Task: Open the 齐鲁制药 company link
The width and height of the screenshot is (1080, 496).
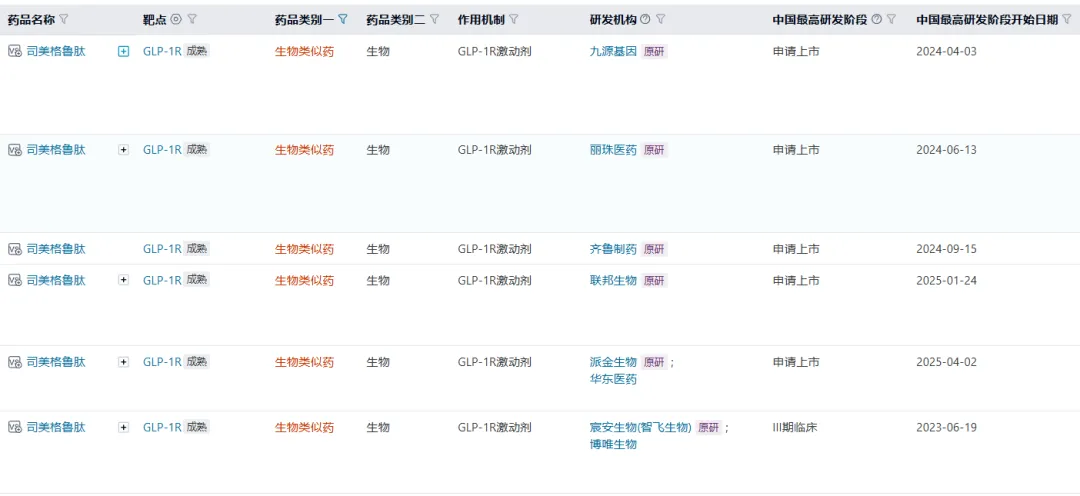Action: (613, 249)
